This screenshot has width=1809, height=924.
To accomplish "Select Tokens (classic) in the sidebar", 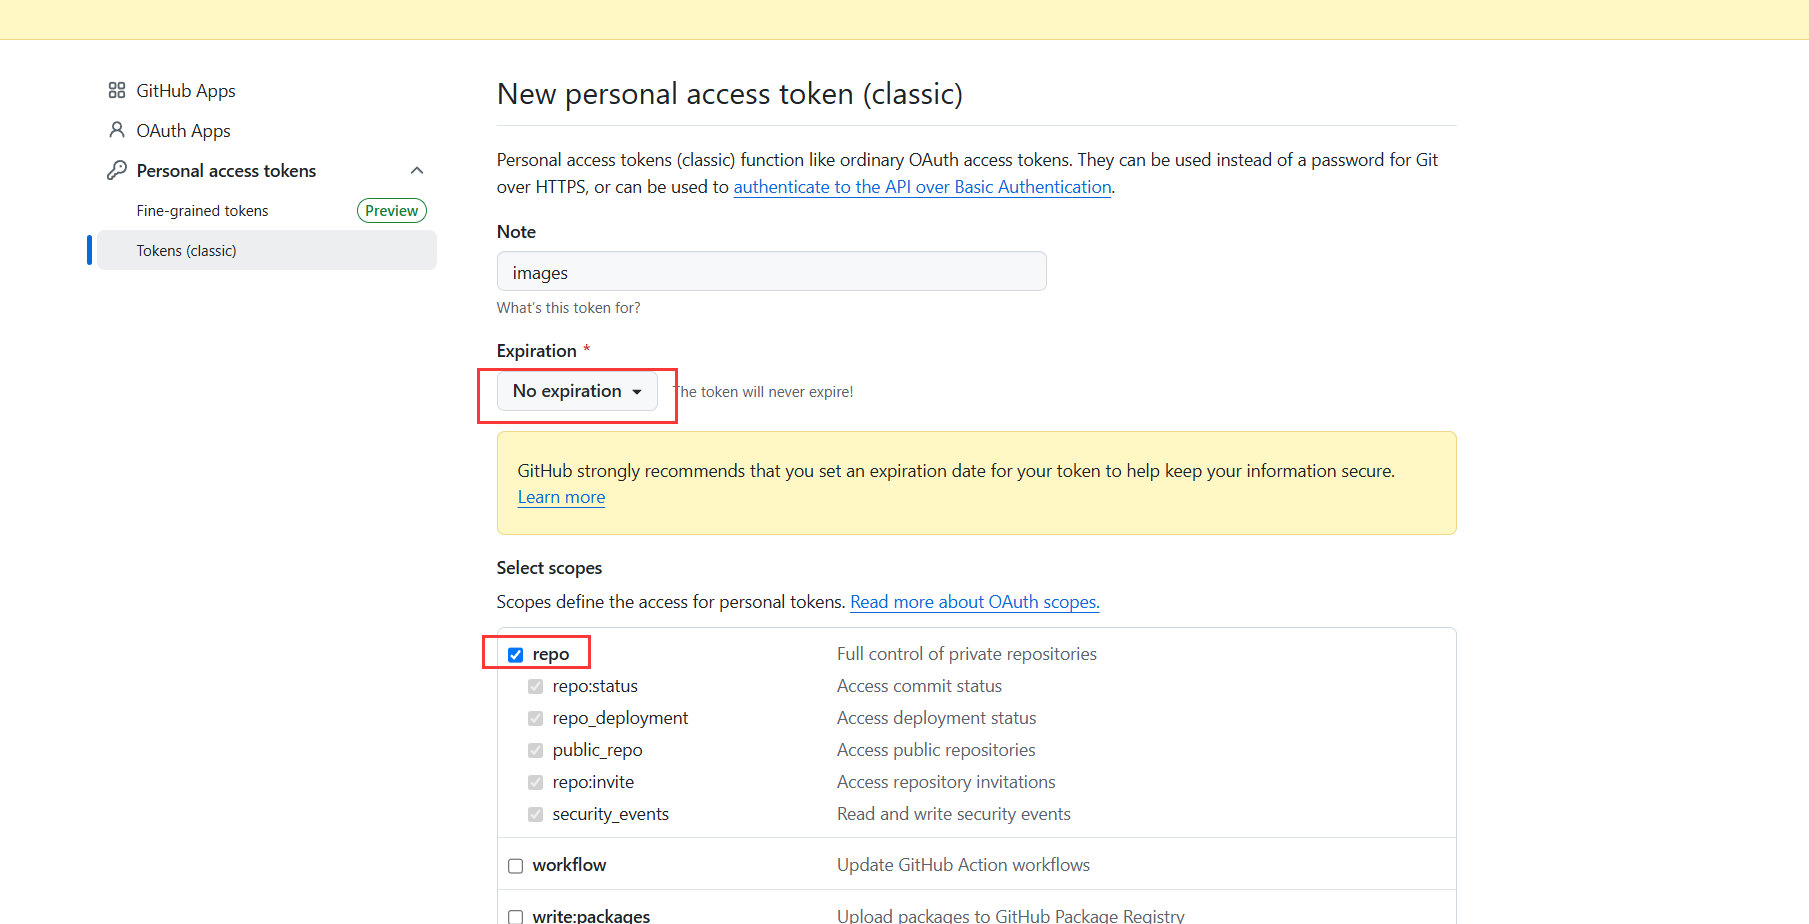I will point(187,251).
